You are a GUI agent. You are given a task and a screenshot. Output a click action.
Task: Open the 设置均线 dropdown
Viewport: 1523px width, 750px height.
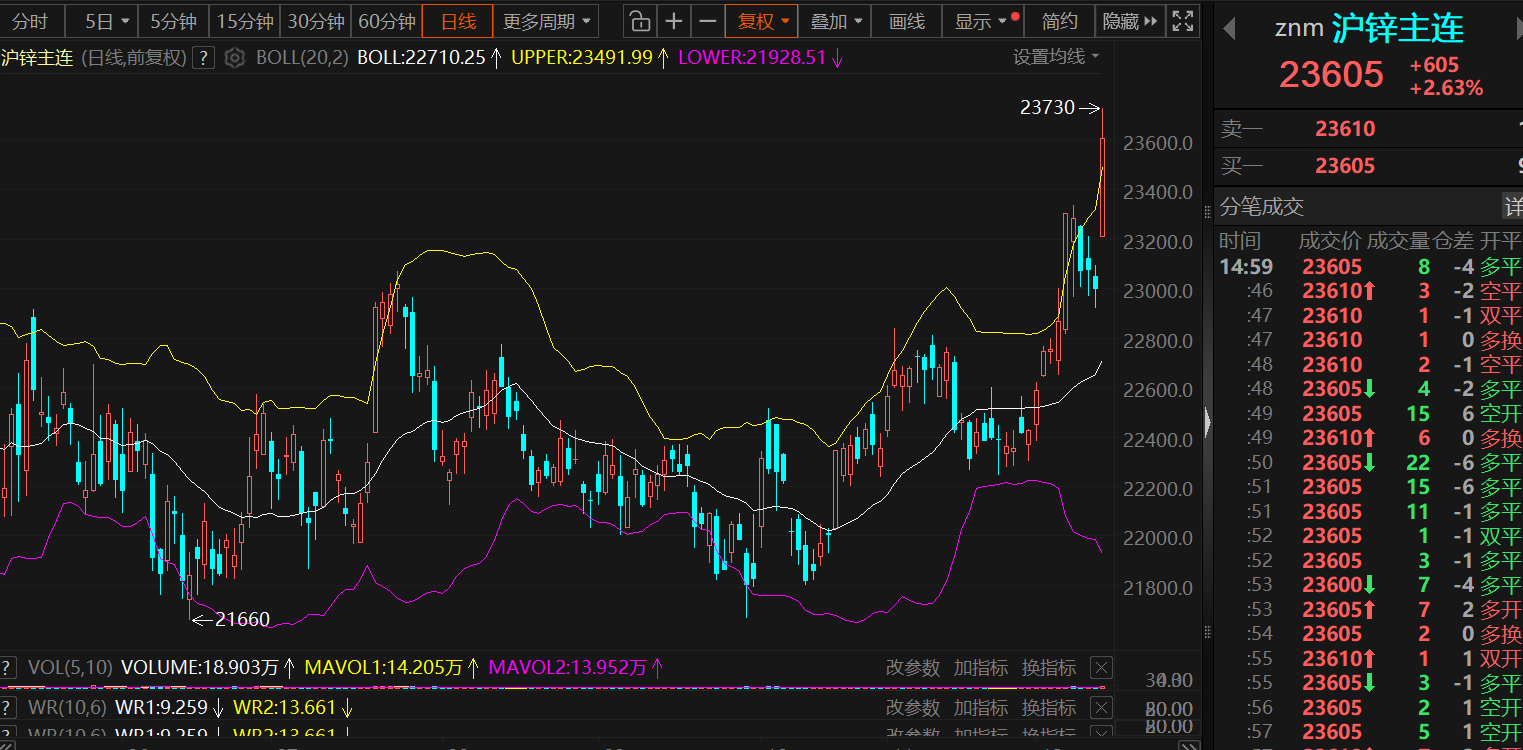[x=1055, y=57]
